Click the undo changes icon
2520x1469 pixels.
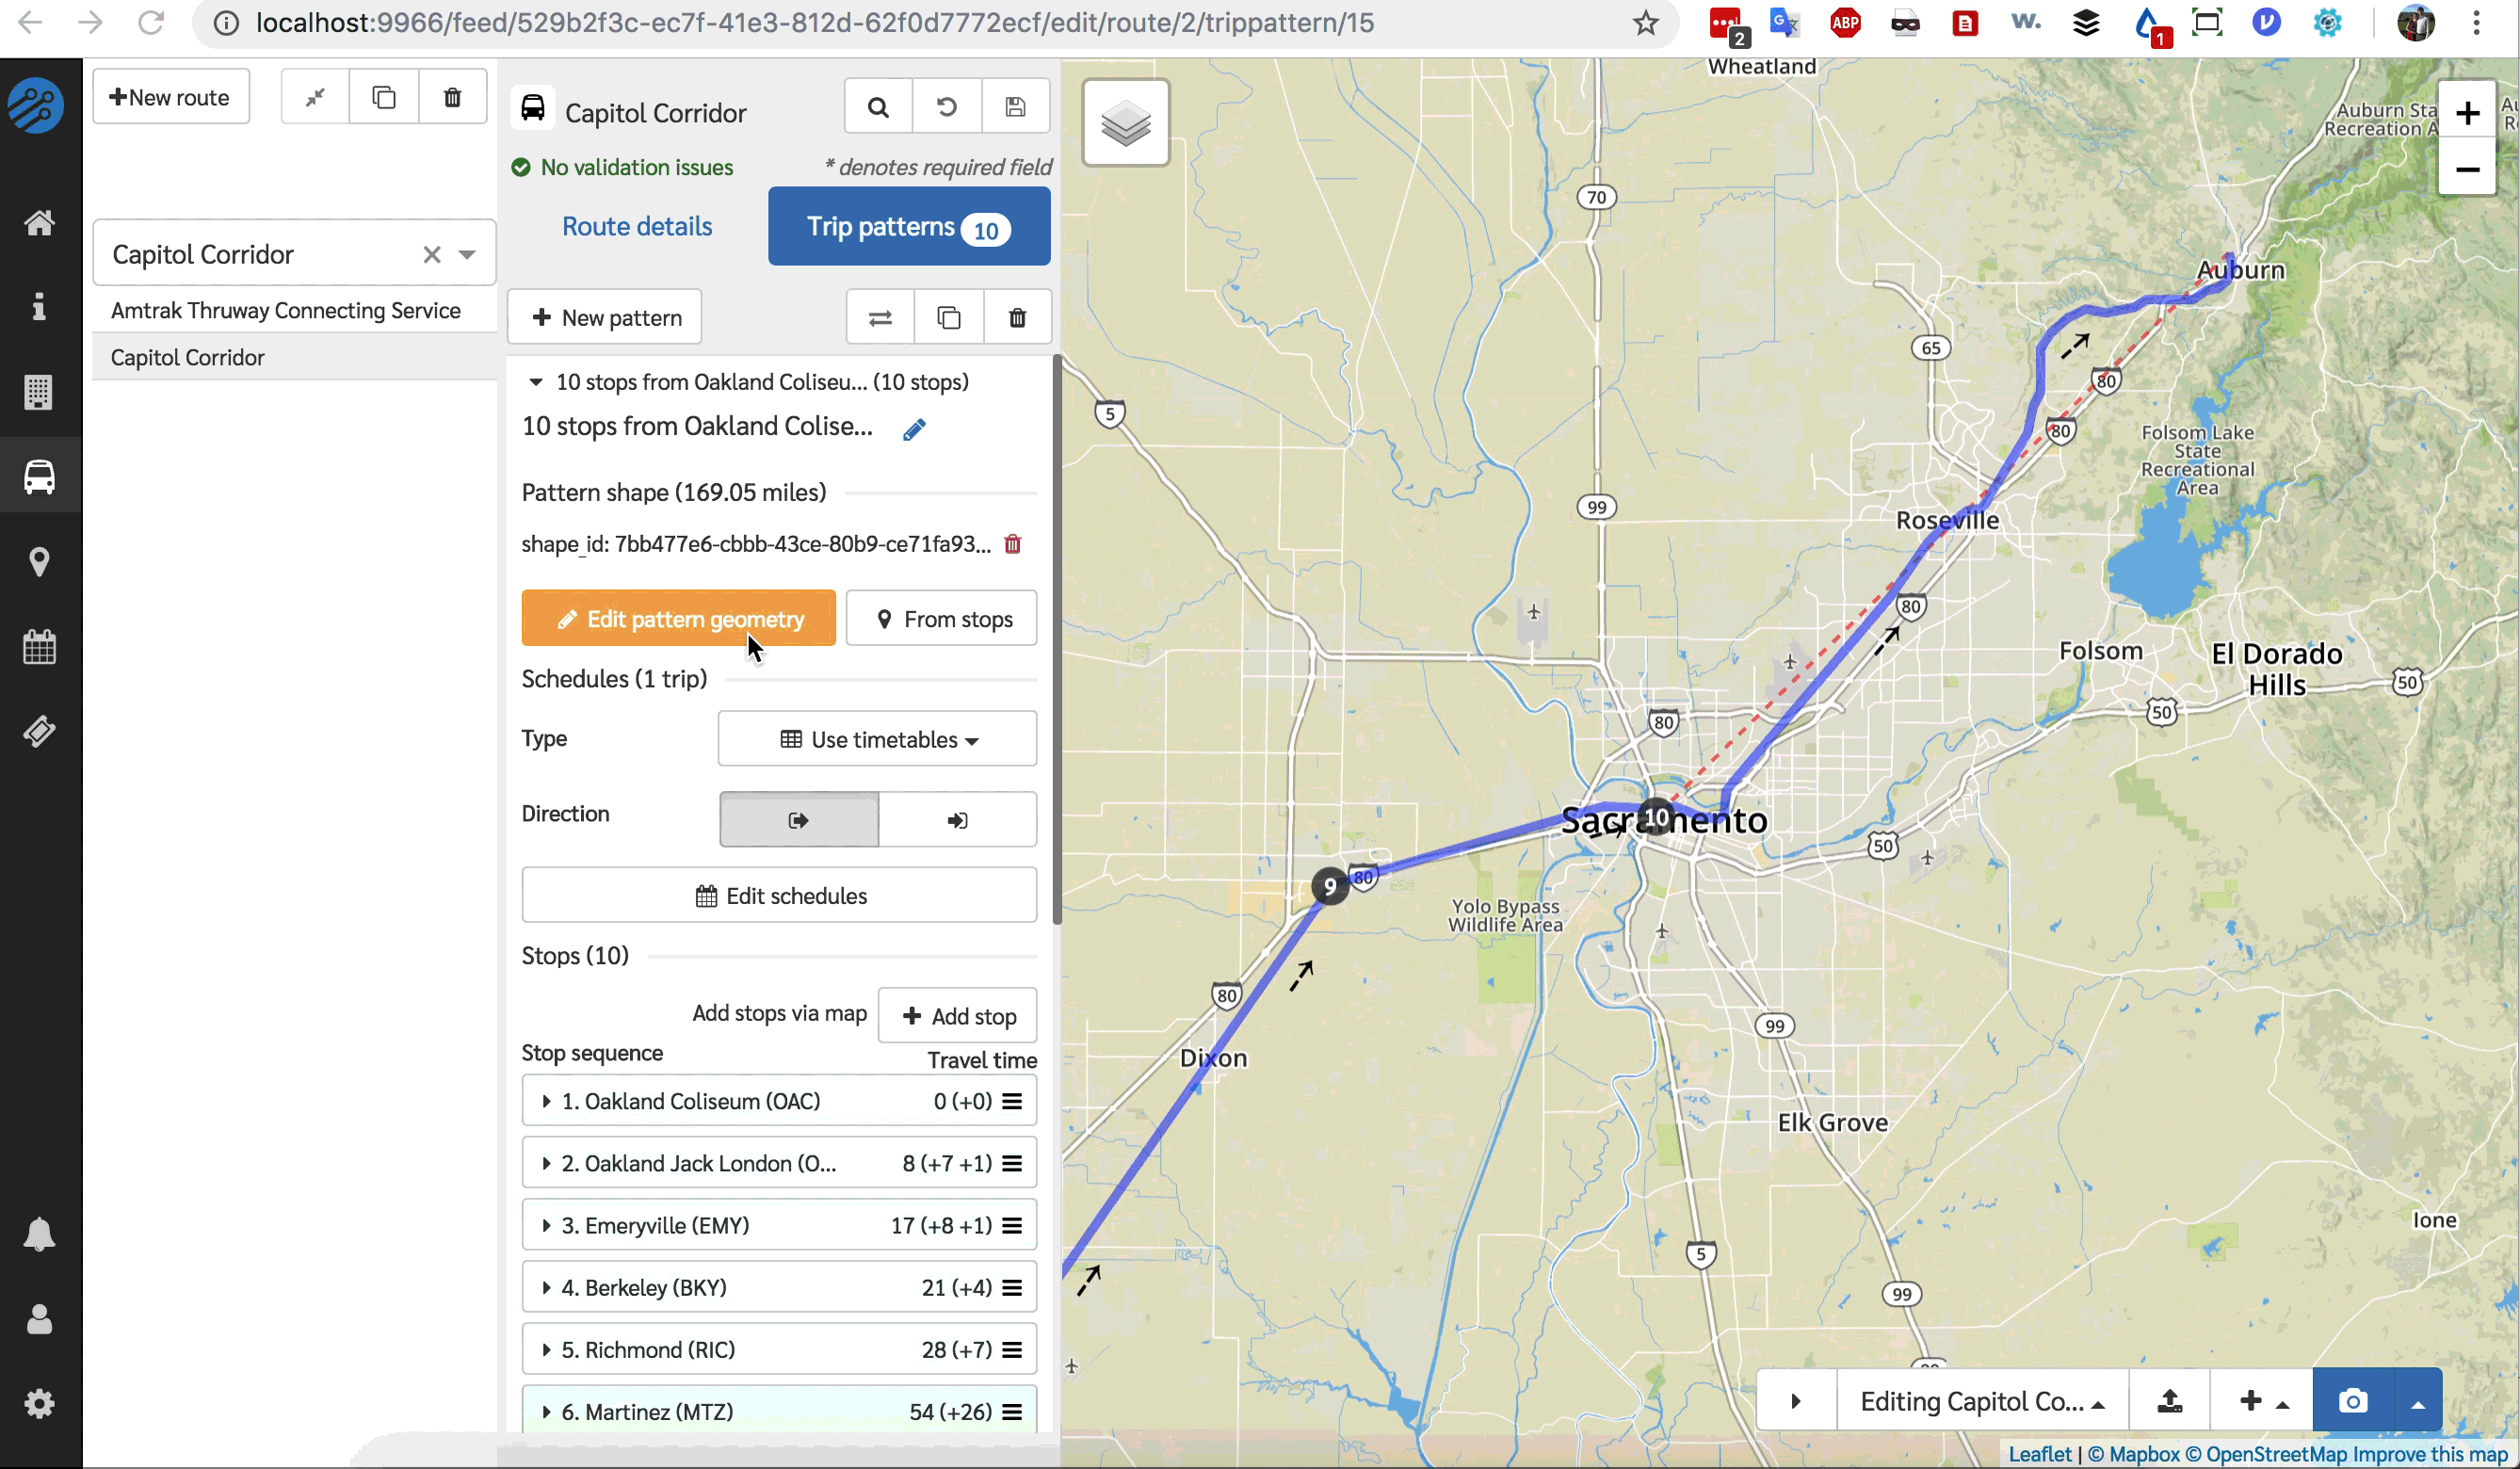point(946,107)
